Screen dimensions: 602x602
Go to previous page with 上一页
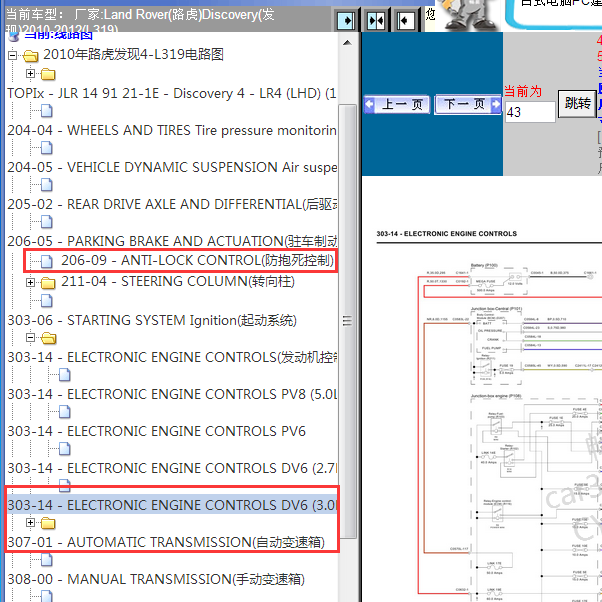point(397,104)
